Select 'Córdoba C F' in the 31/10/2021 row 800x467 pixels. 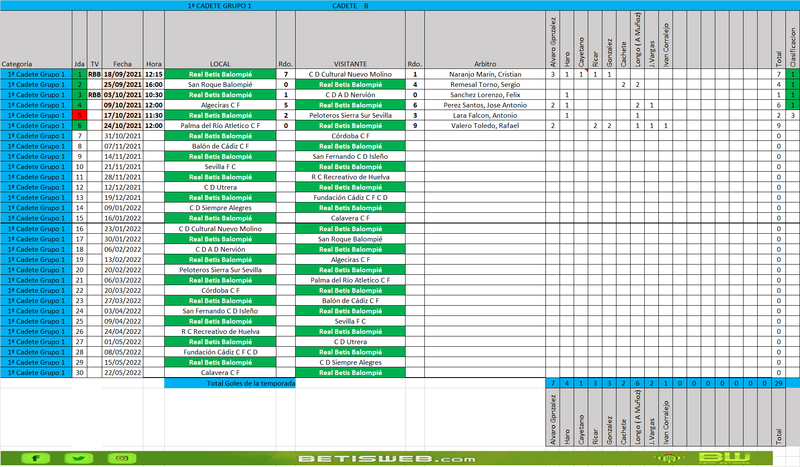click(x=351, y=136)
